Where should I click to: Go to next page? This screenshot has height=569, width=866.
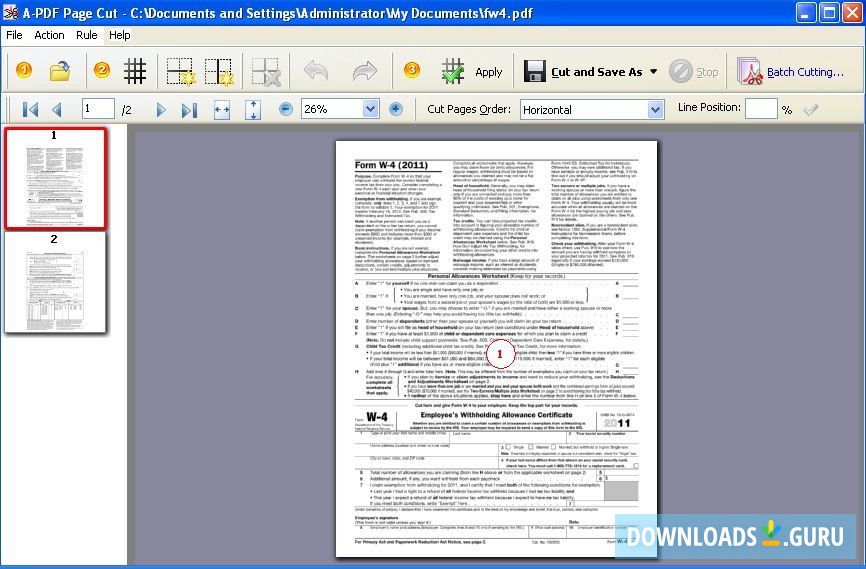161,110
